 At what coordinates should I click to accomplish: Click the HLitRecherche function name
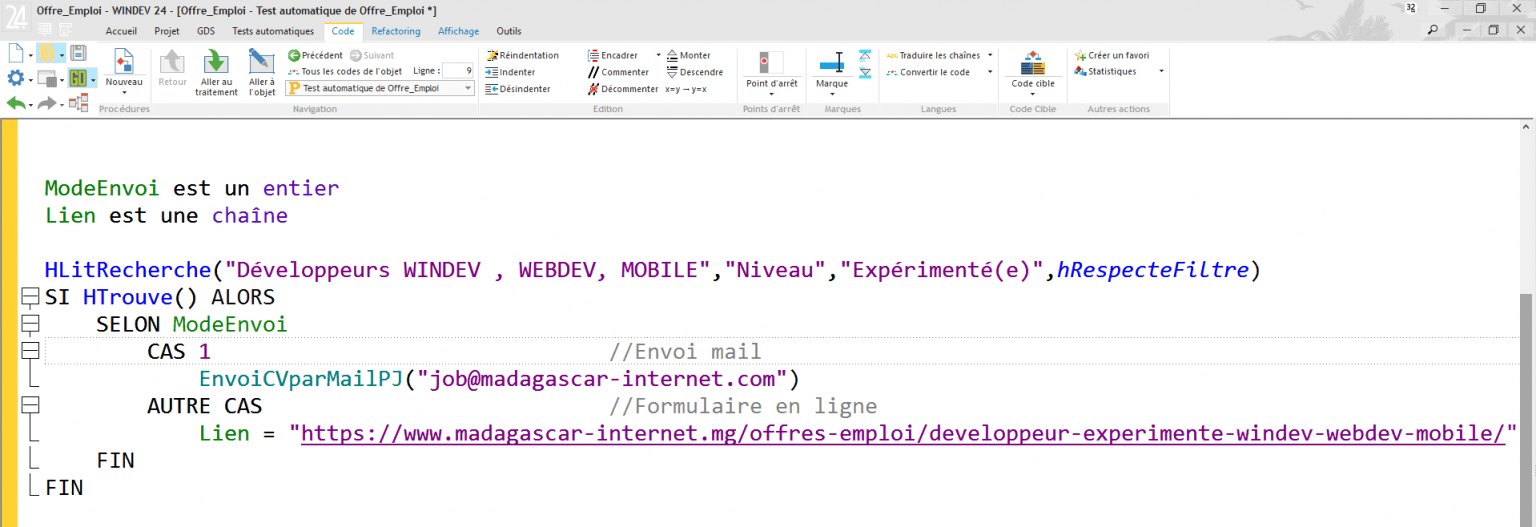click(128, 270)
